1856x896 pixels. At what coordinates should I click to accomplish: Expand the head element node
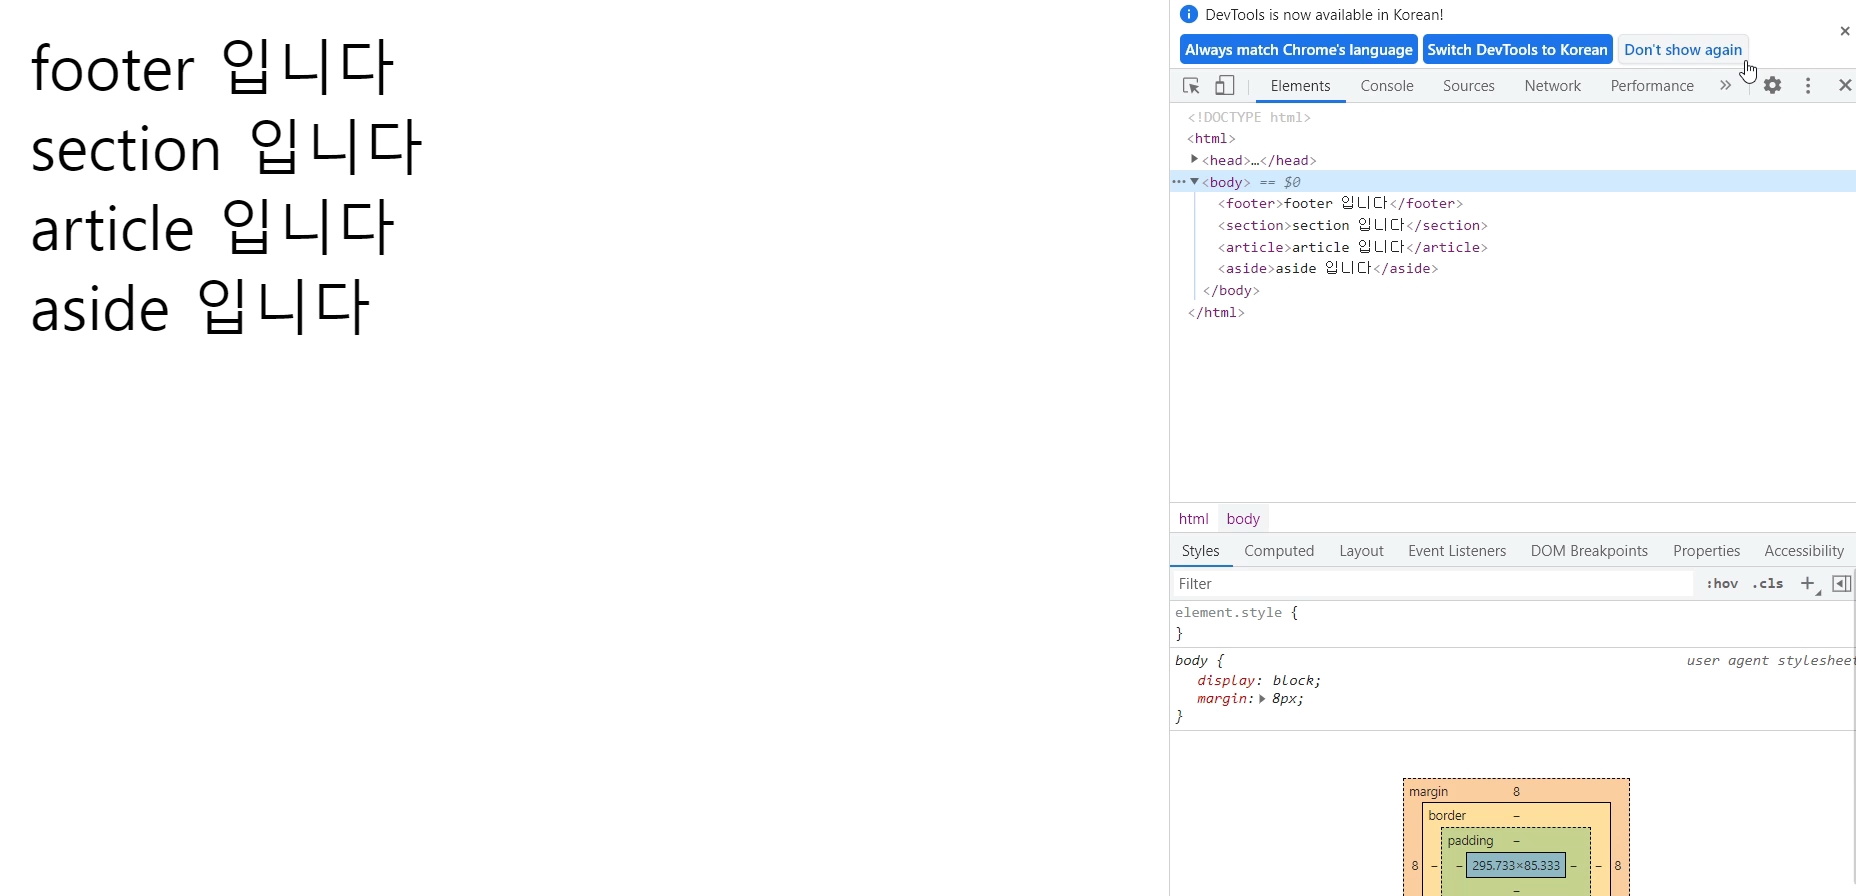tap(1194, 160)
